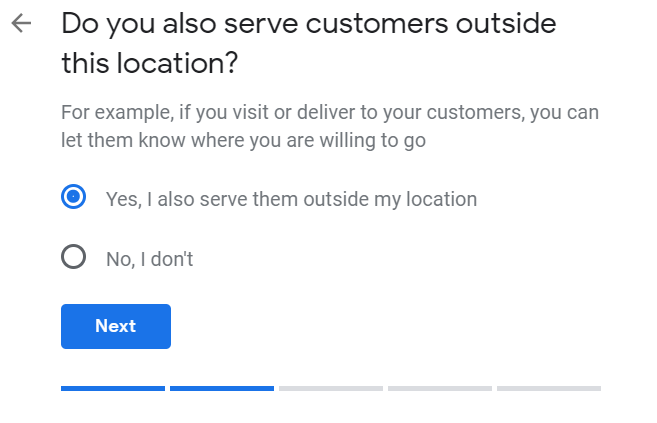Screen dimensions: 657x423
Task: Click the blue dot inside the selected radio
Action: (73, 196)
